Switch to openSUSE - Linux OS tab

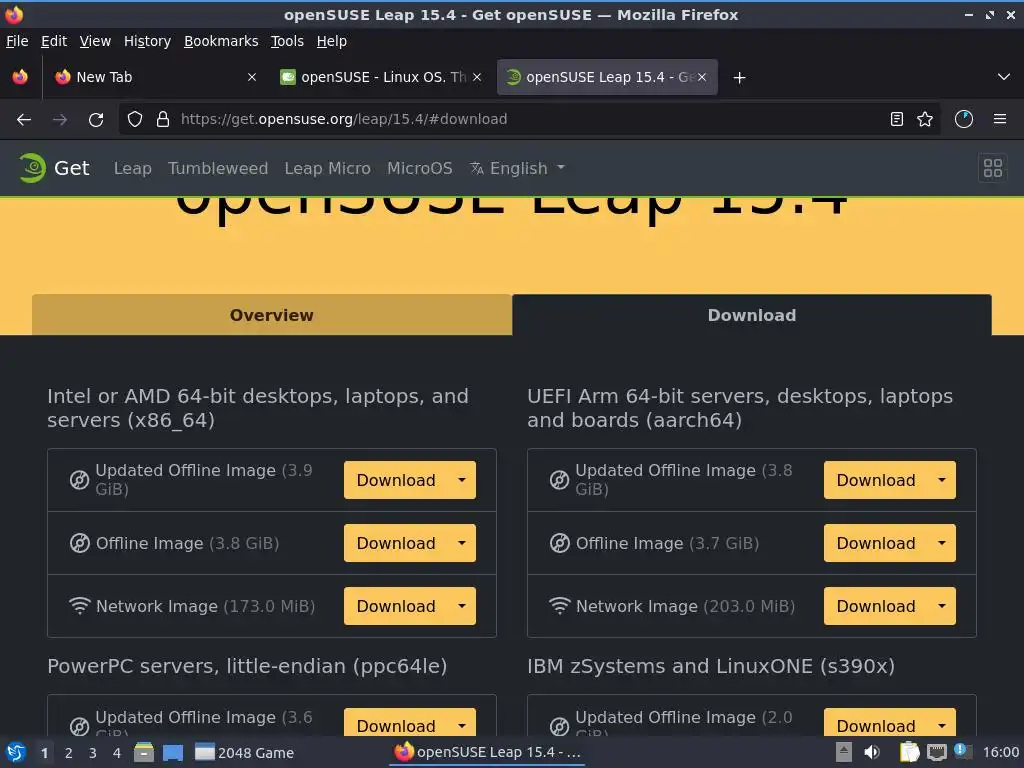[382, 77]
